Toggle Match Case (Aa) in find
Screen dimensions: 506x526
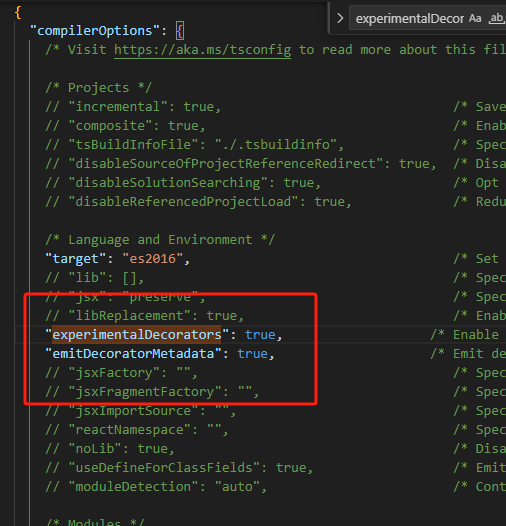475,18
